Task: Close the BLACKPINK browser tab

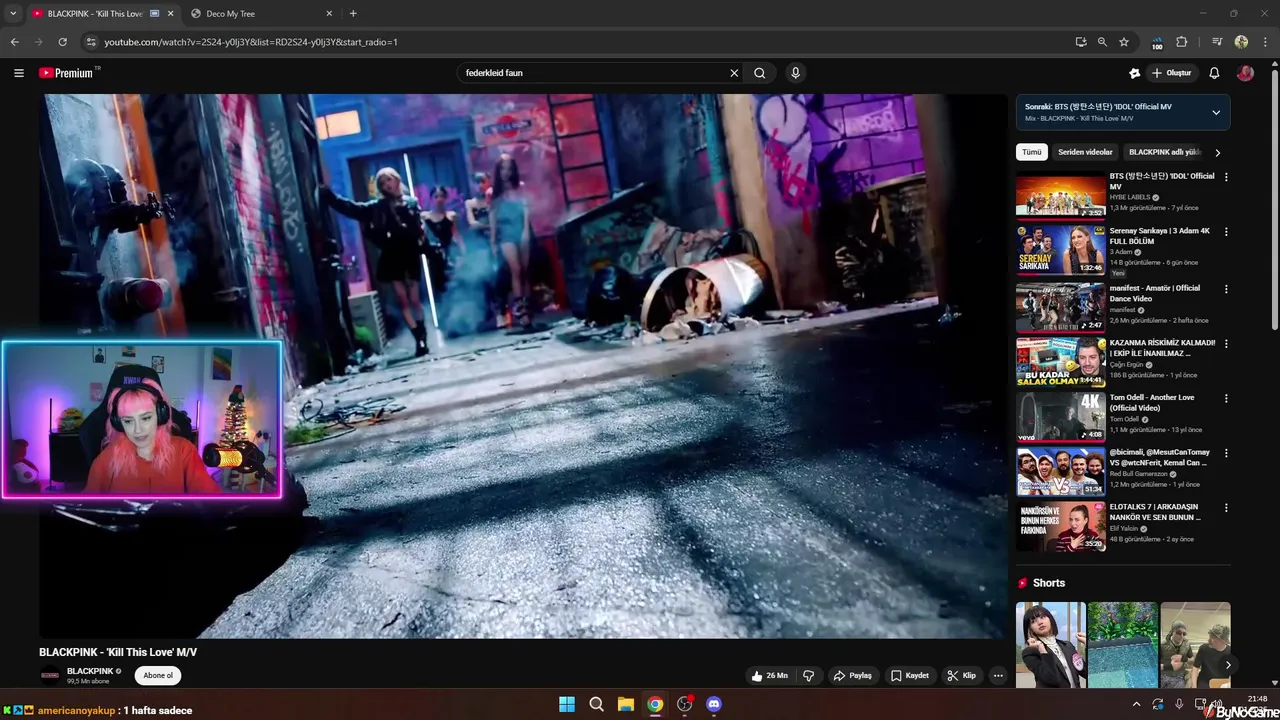Action: (171, 14)
